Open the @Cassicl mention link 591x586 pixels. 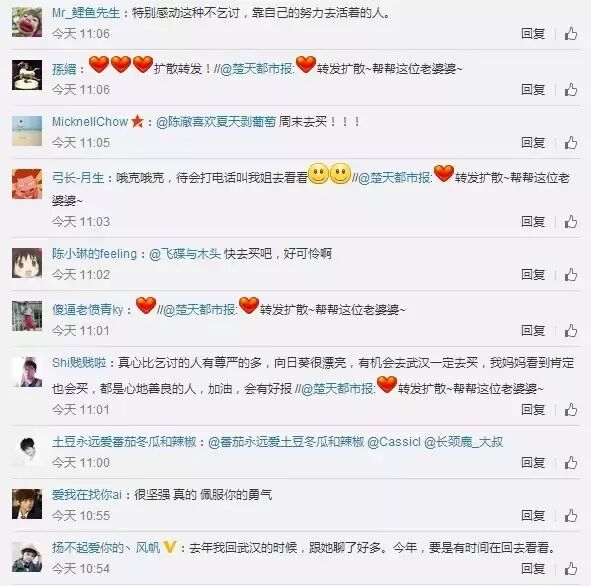tap(393, 442)
